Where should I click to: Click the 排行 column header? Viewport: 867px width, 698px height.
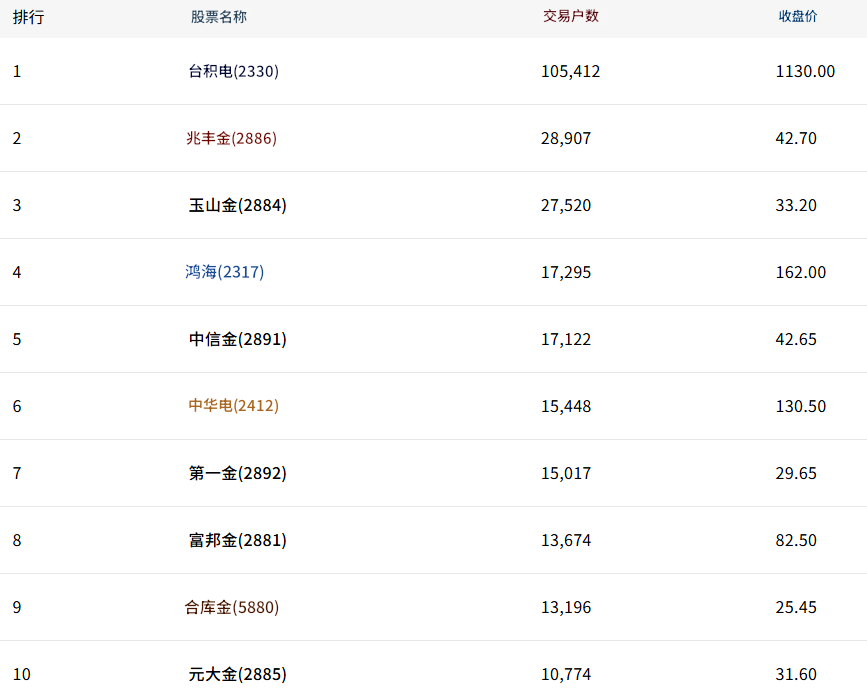(28, 17)
